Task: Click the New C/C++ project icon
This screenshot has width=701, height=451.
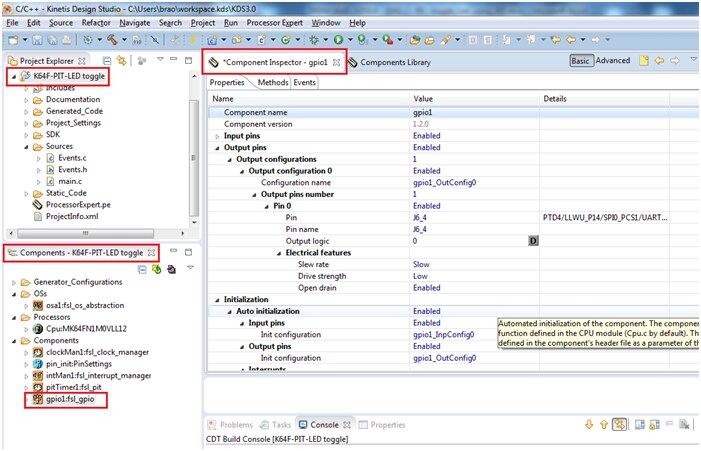Action: point(212,40)
